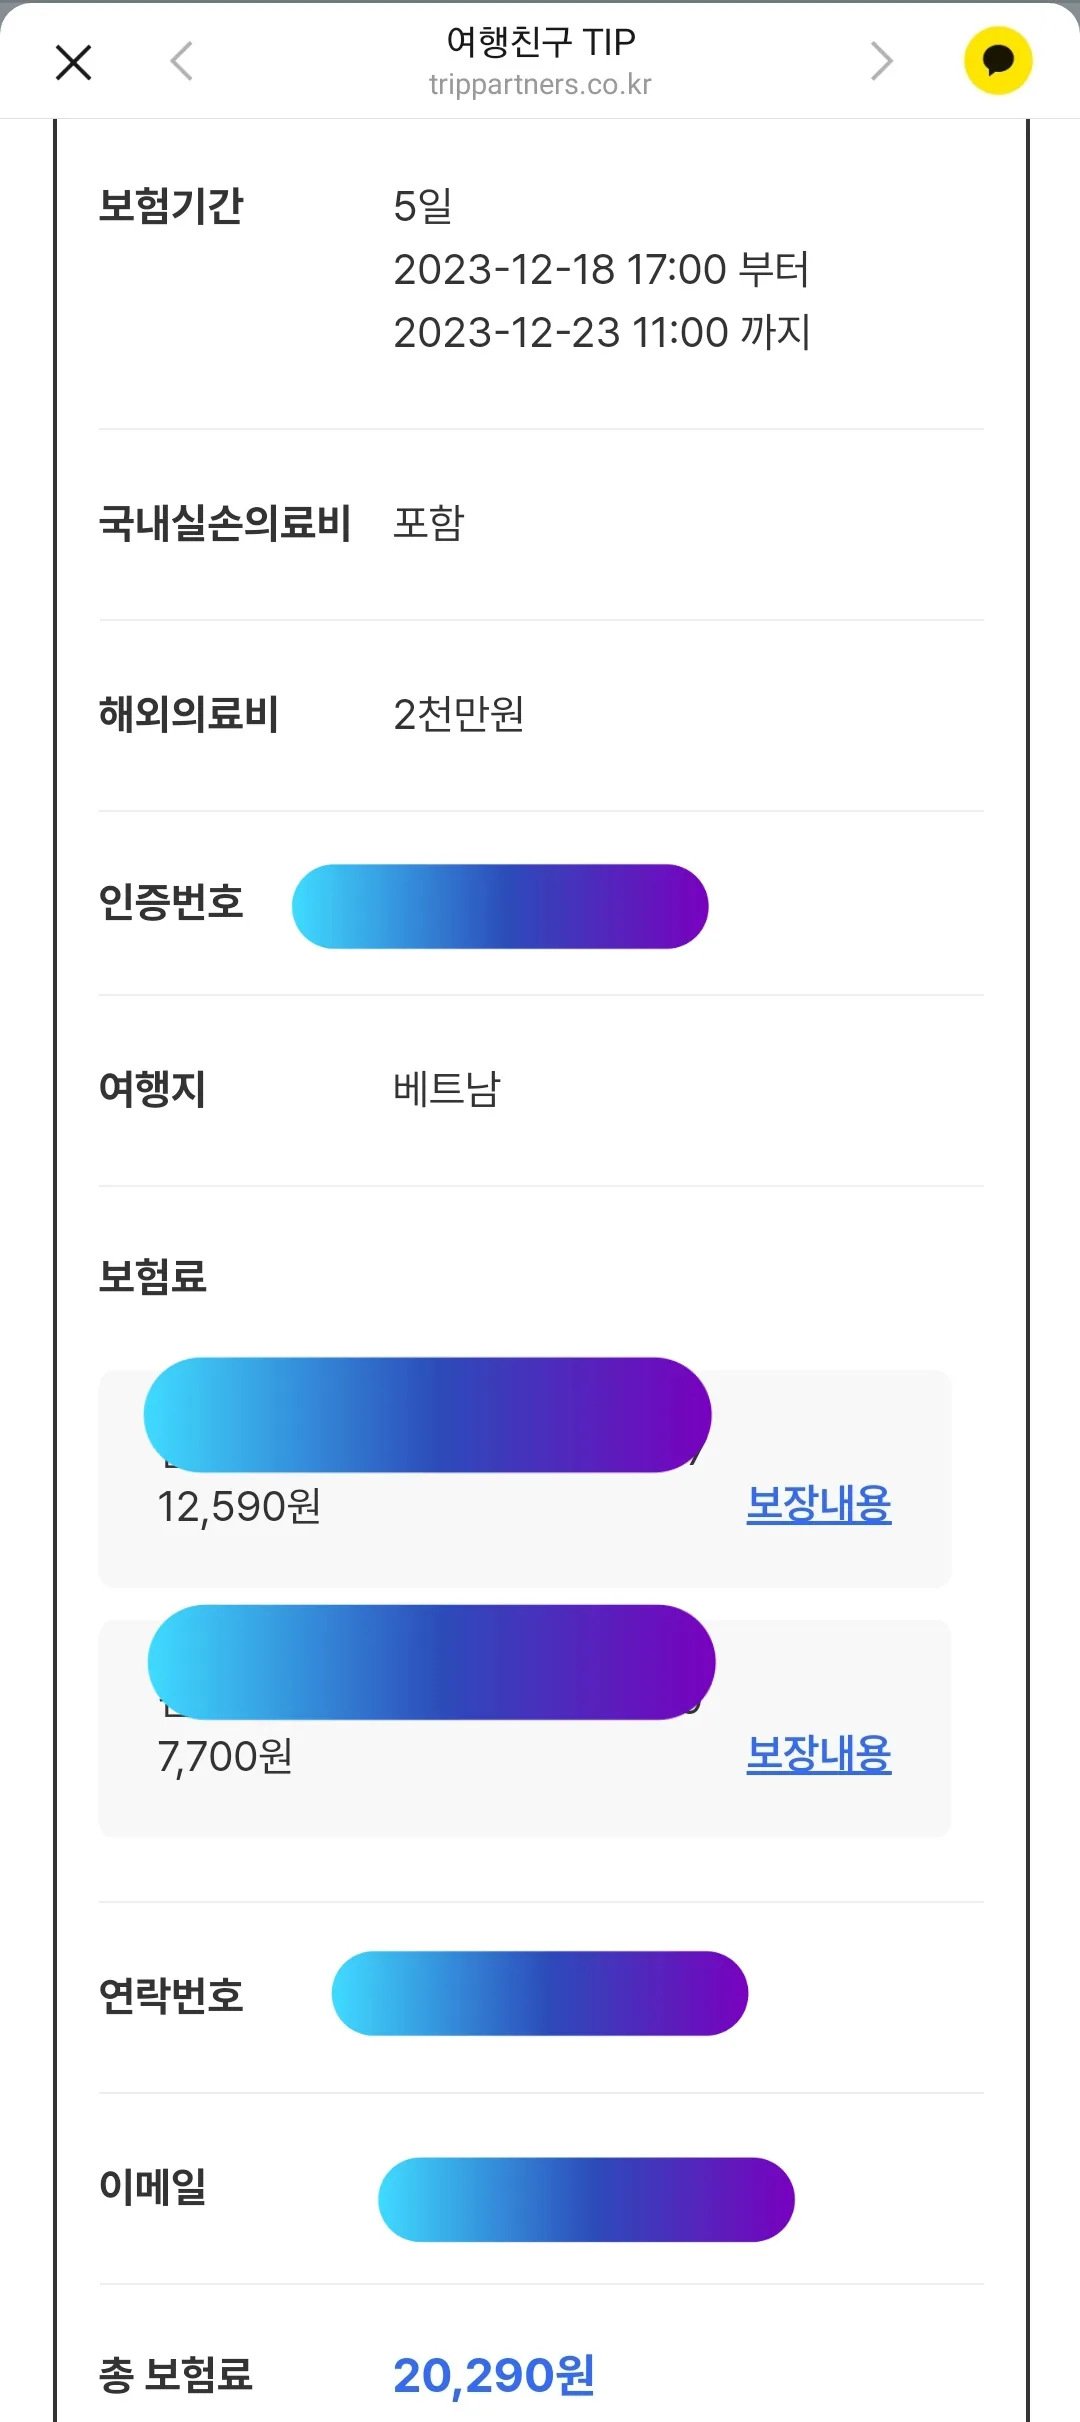Image resolution: width=1080 pixels, height=2422 pixels.
Task: Go forward using the right chevron
Action: coord(881,61)
